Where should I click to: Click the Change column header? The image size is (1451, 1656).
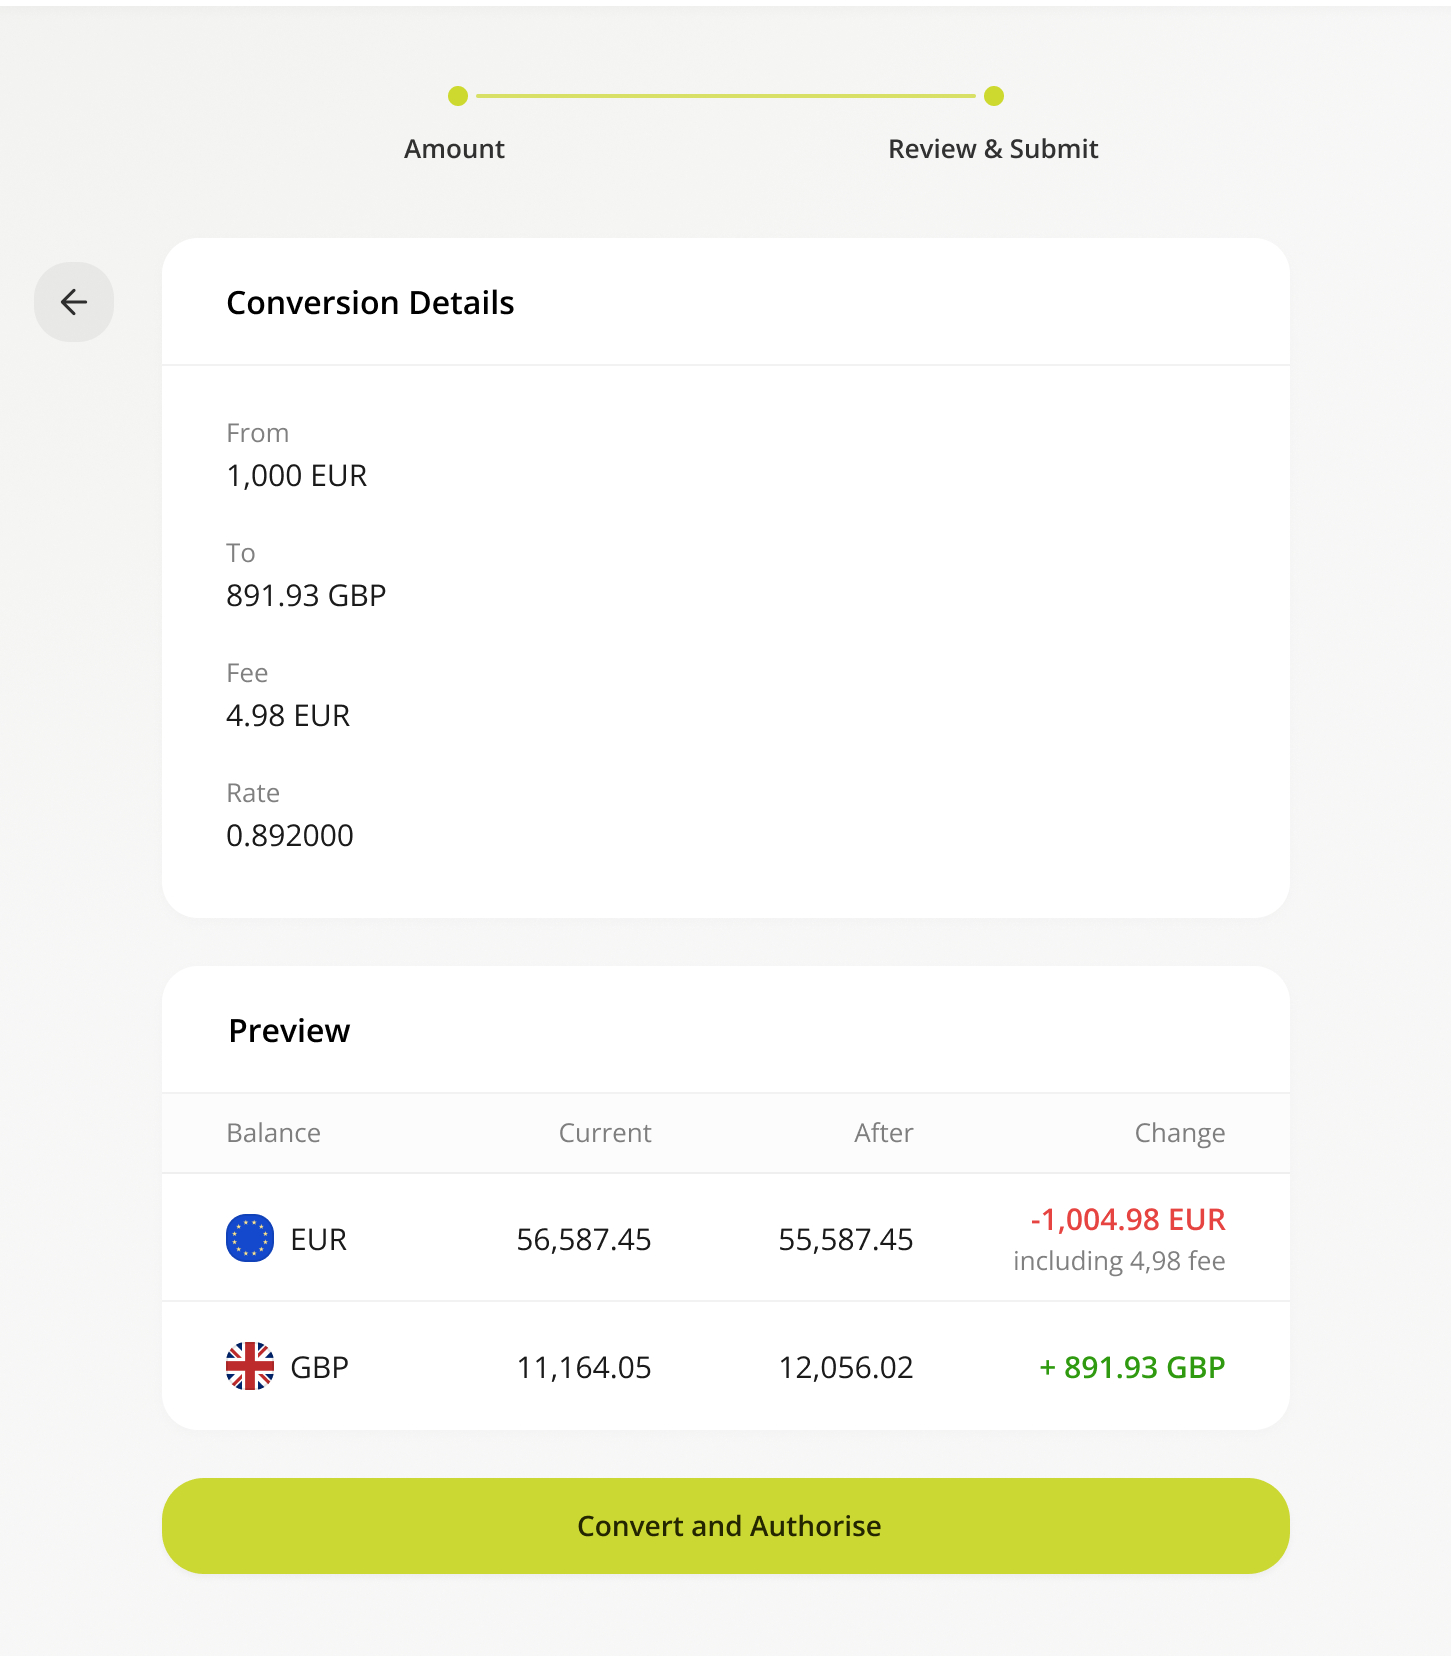[x=1180, y=1133]
